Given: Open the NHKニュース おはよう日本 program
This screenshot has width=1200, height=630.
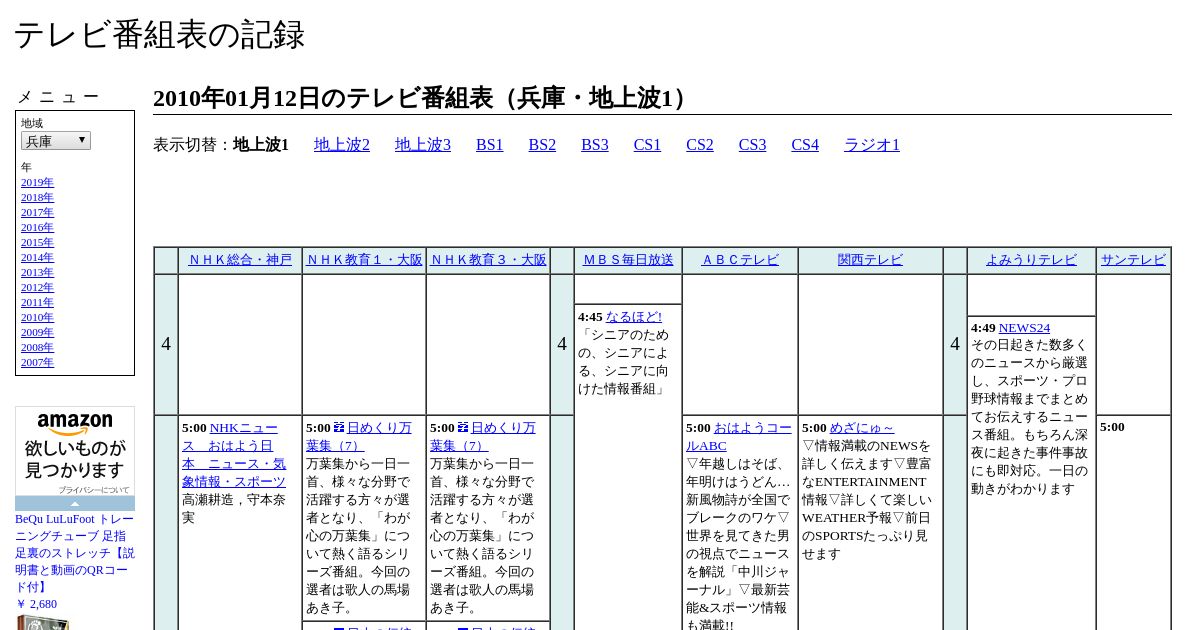Looking at the screenshot, I should point(234,454).
